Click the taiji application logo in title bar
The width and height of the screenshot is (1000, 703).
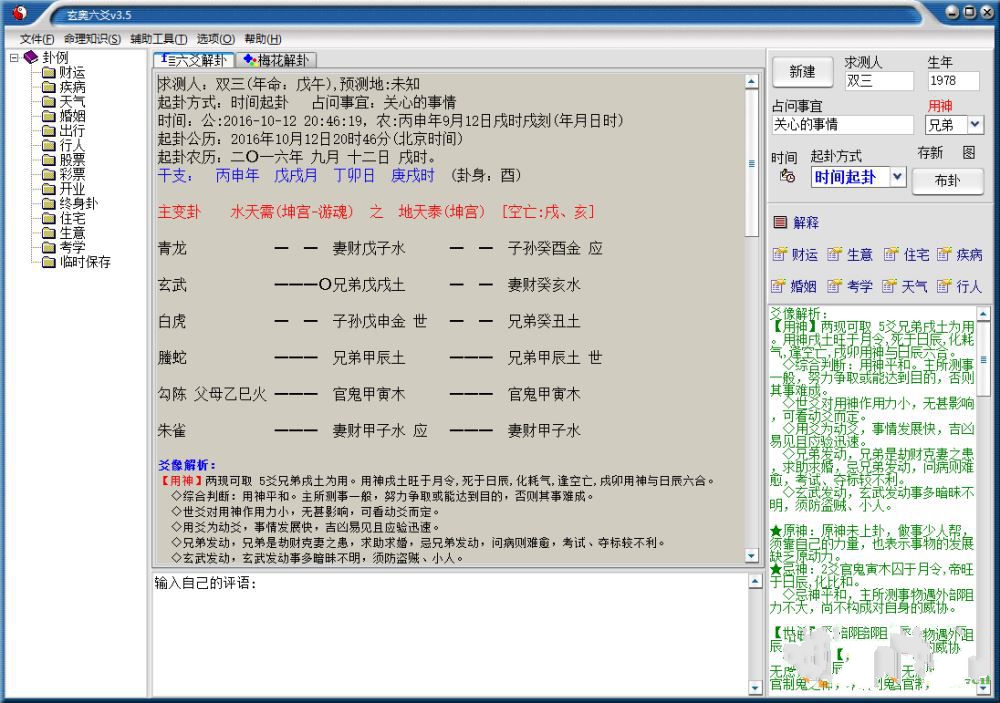click(19, 13)
